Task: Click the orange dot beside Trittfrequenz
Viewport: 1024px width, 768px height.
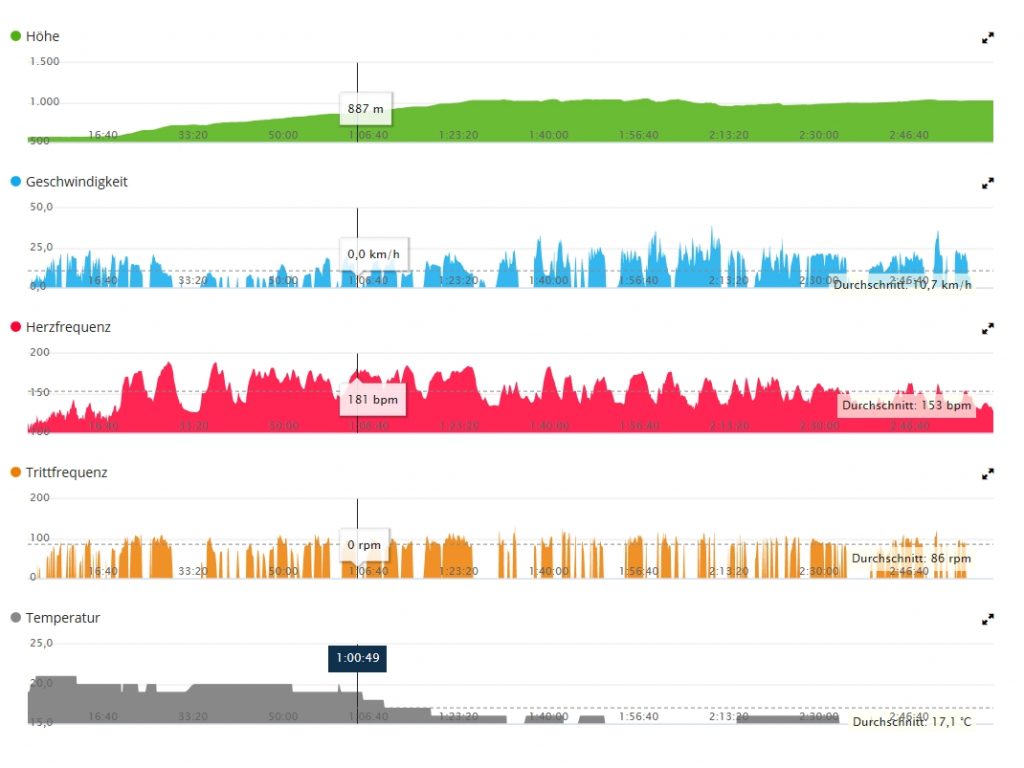Action: point(16,472)
